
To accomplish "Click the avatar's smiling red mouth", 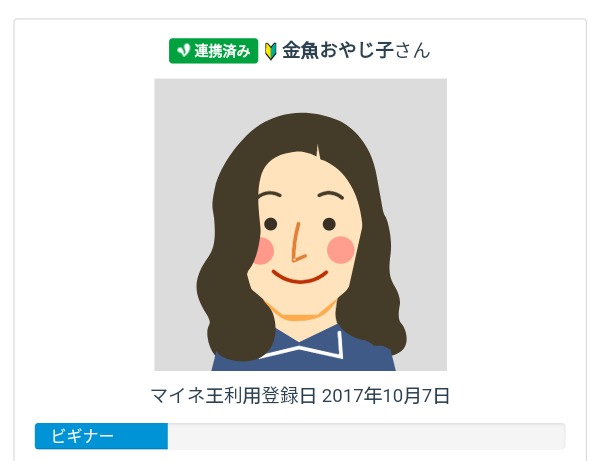I will [300, 277].
